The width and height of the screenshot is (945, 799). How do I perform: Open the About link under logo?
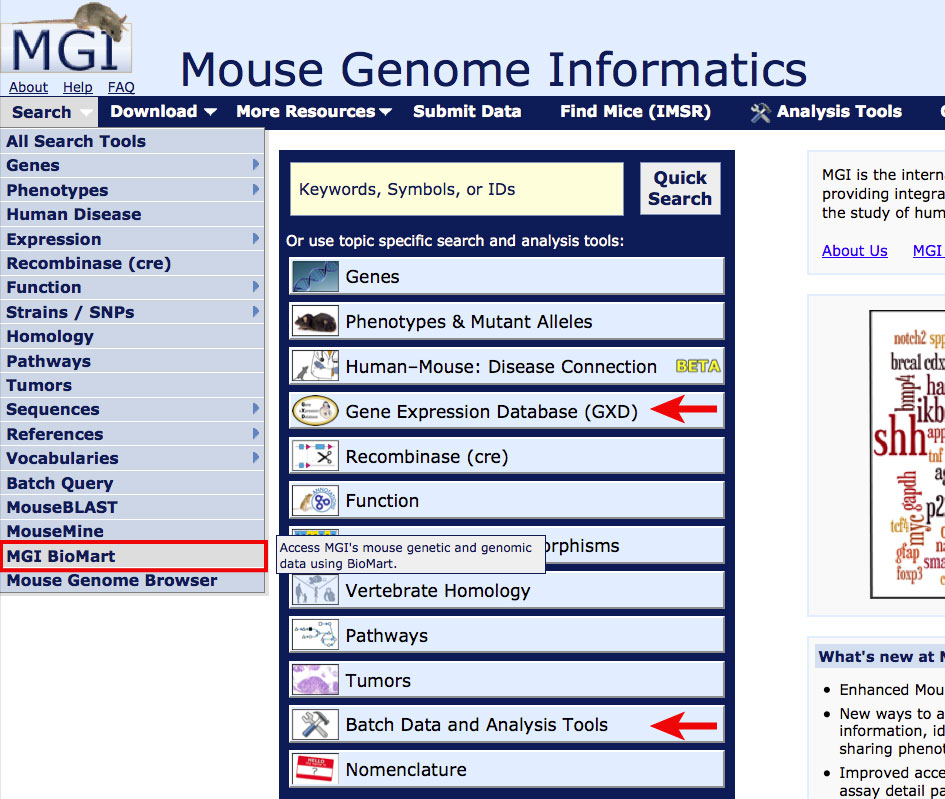pos(28,87)
